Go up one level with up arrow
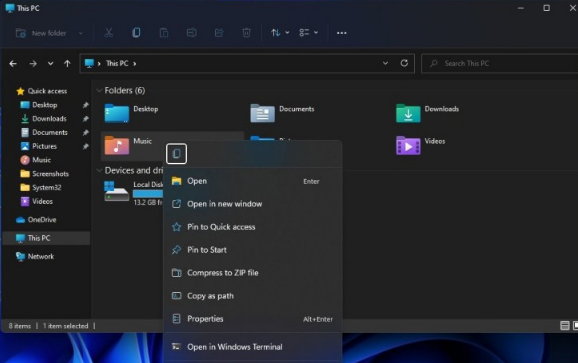 [67, 64]
